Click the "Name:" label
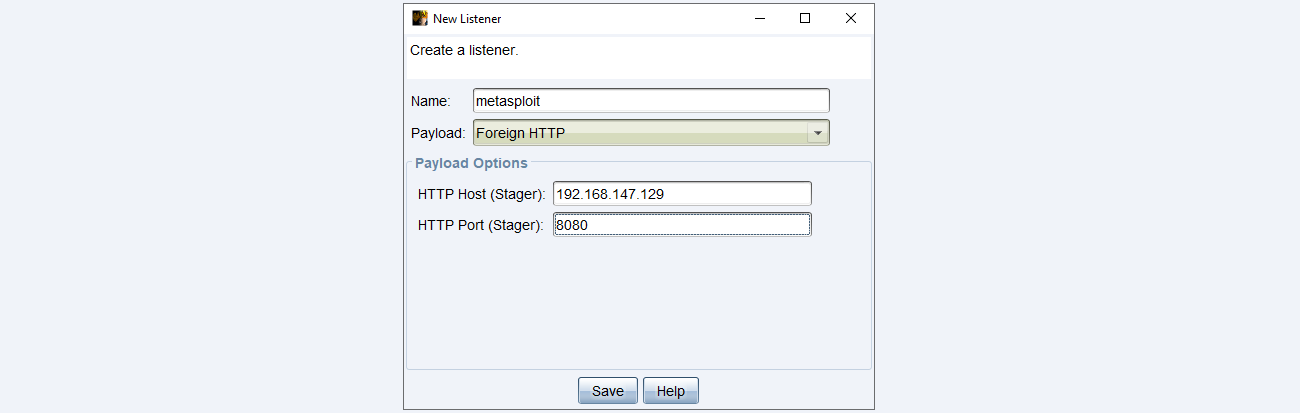1300x413 pixels. click(431, 101)
